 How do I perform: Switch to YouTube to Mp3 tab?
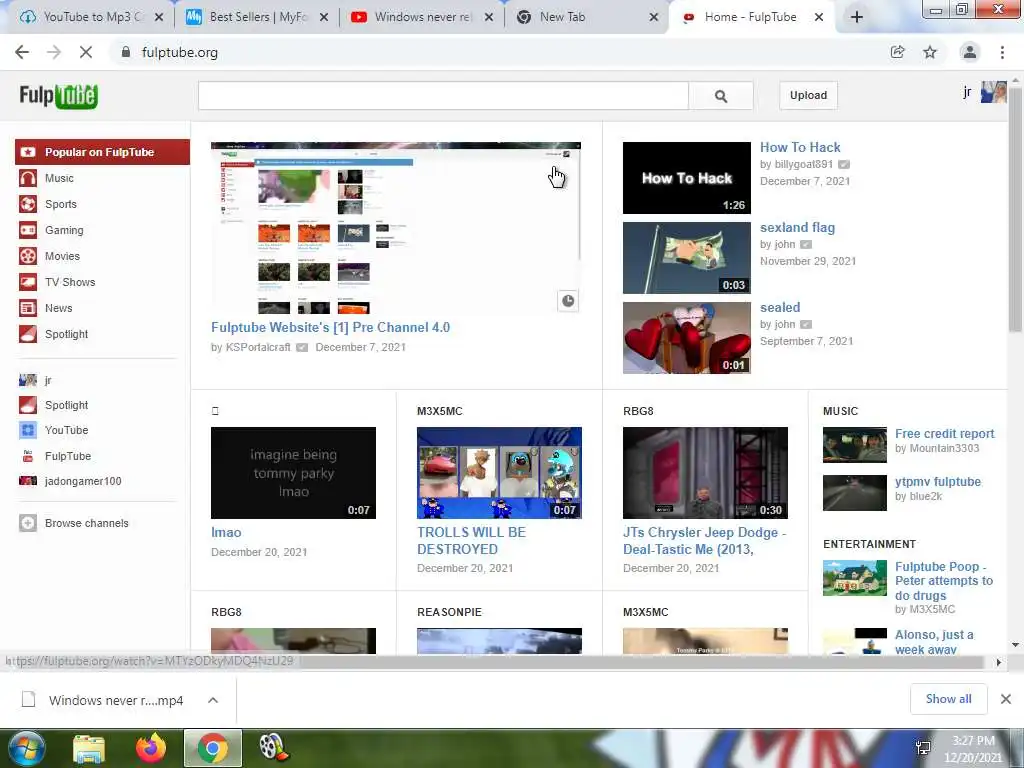pyautogui.click(x=91, y=17)
